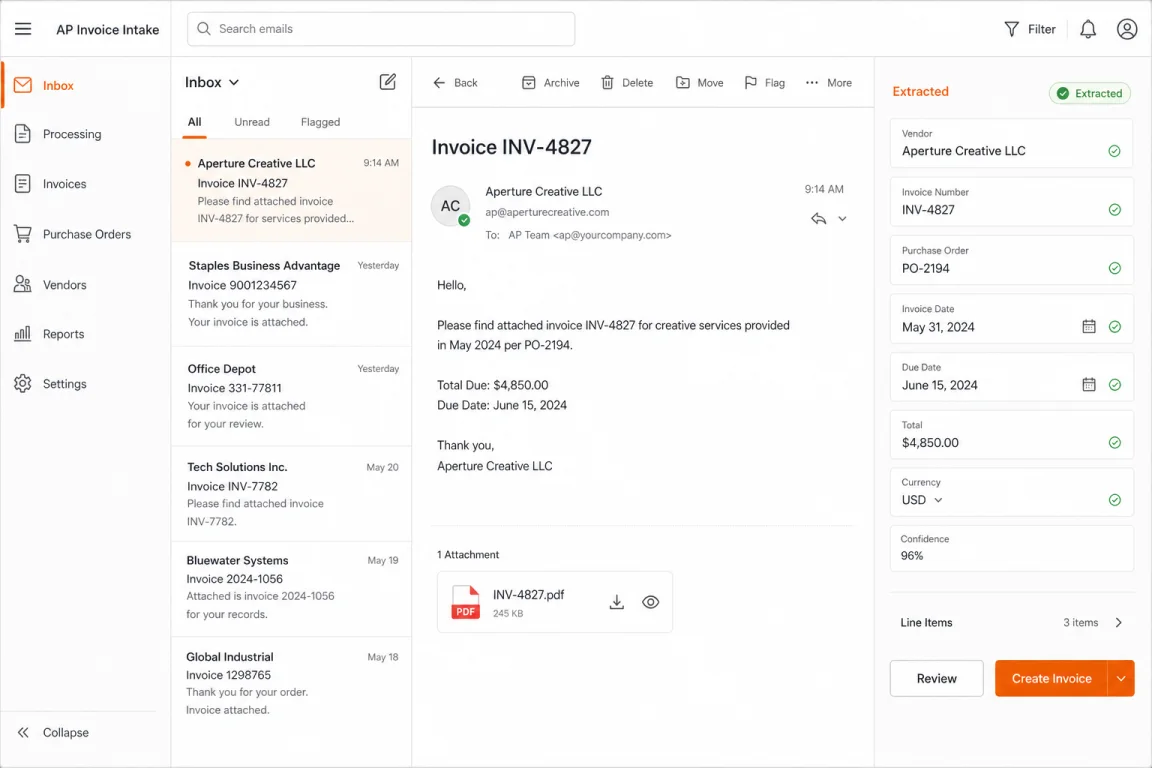Open the Inbox folder dropdown
This screenshot has width=1152, height=768.
[212, 82]
